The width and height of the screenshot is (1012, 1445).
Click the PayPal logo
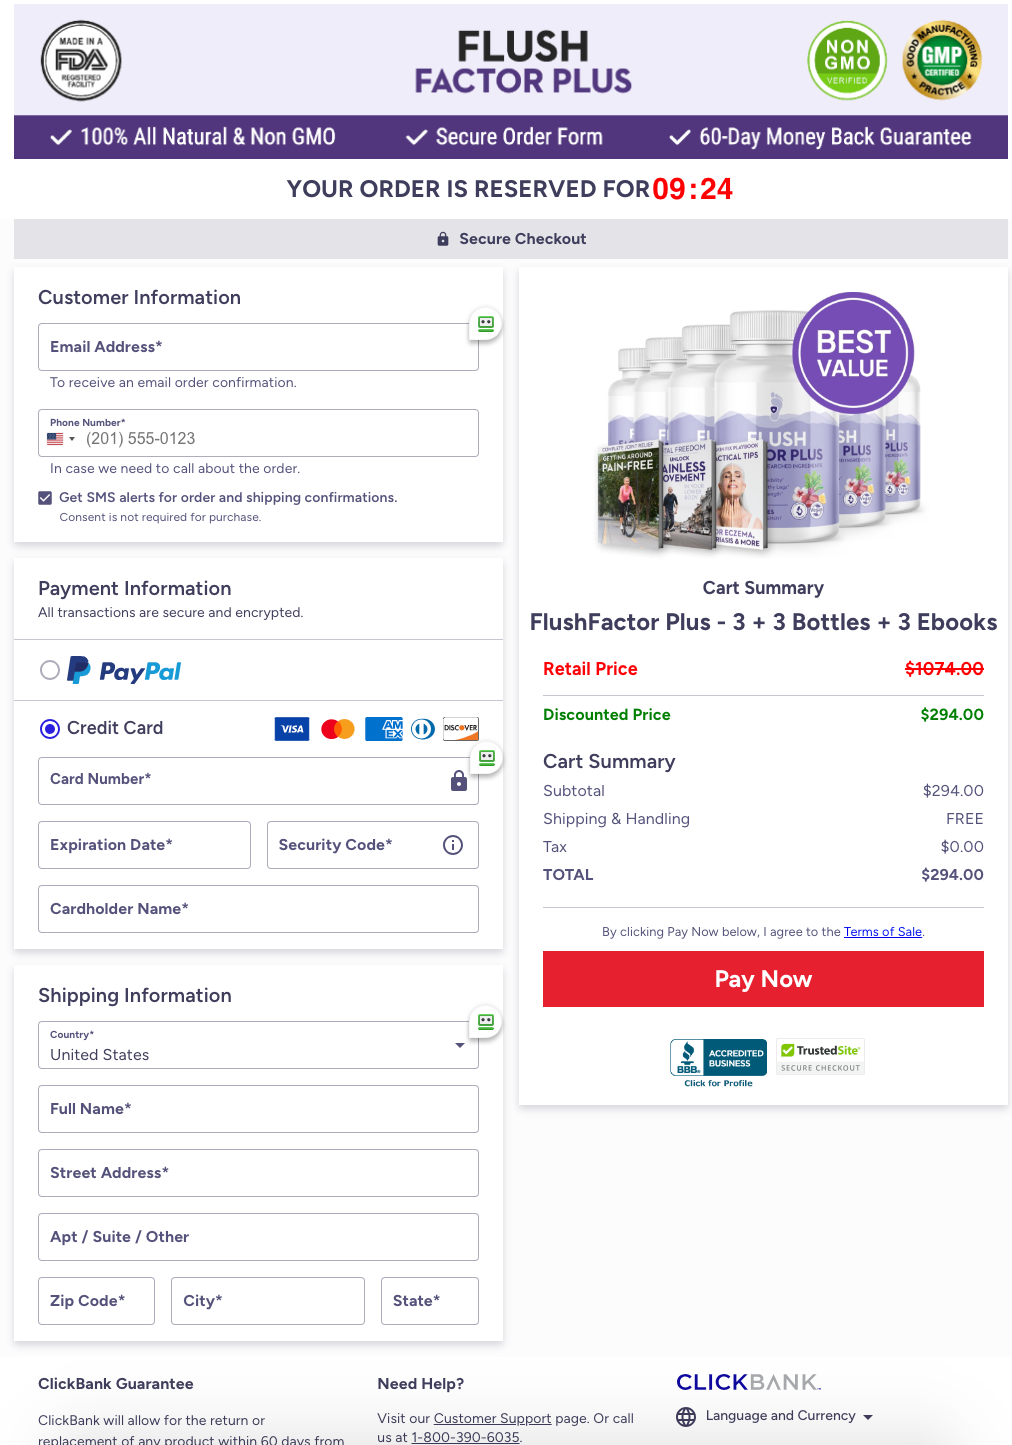(x=124, y=670)
